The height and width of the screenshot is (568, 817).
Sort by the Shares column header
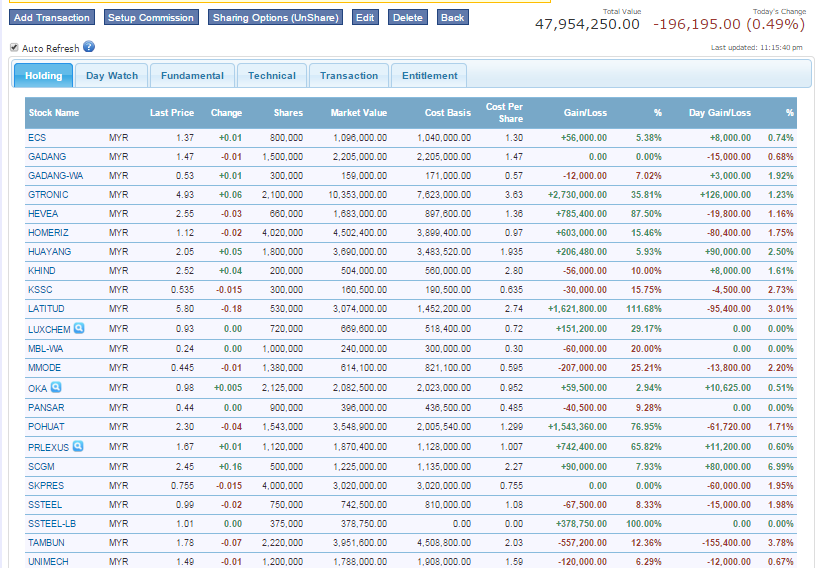[289, 113]
